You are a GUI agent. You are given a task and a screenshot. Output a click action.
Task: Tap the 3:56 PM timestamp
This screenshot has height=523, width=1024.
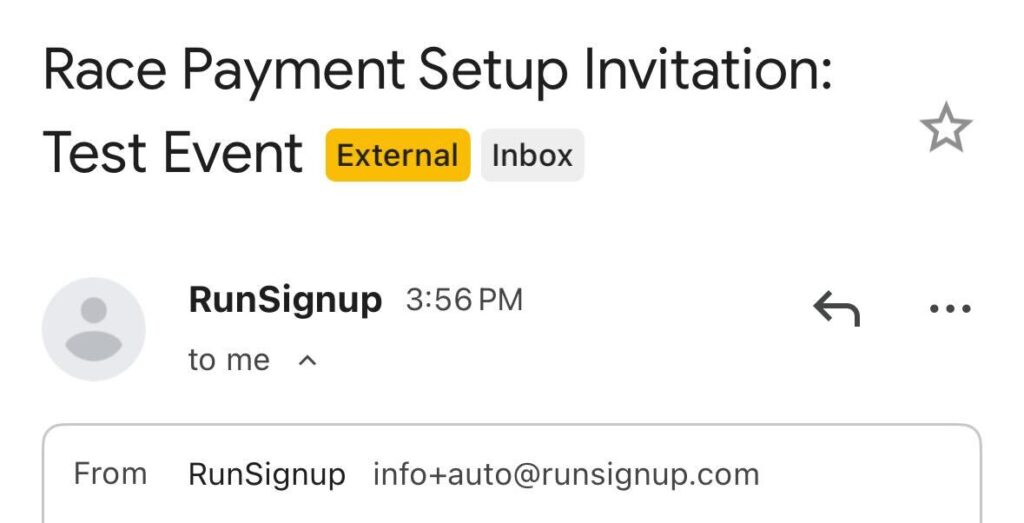[464, 300]
